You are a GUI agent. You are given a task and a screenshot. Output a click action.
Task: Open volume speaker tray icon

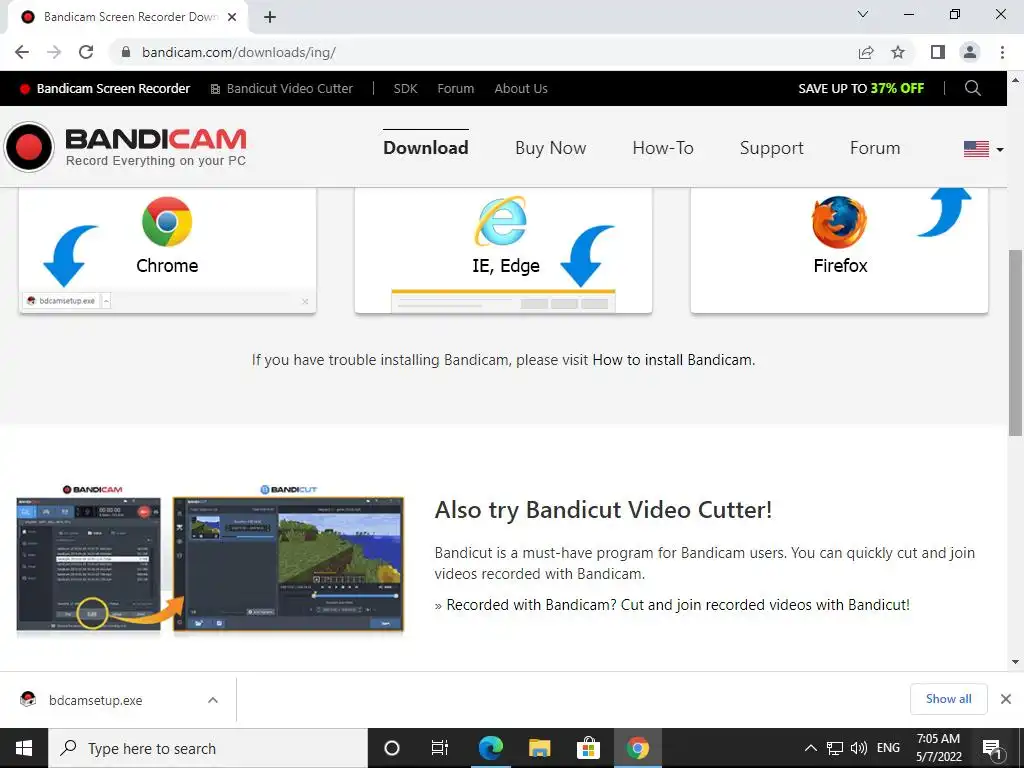pos(859,748)
